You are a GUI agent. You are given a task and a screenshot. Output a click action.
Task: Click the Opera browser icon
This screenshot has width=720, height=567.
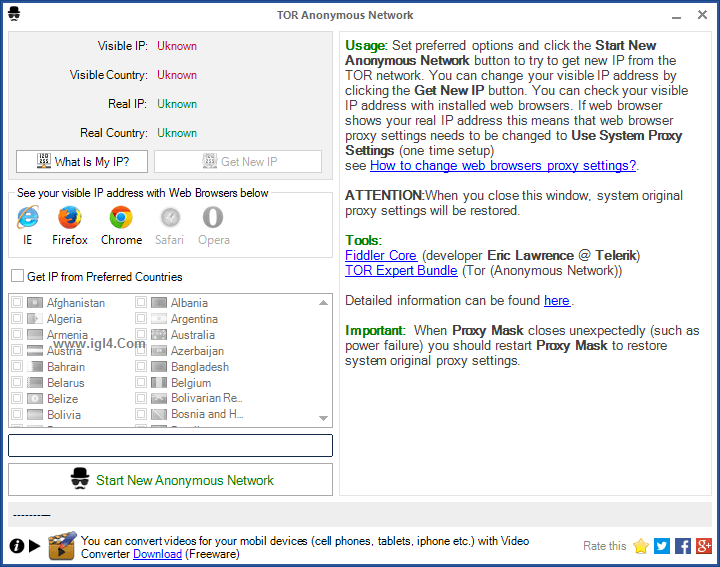pyautogui.click(x=213, y=217)
